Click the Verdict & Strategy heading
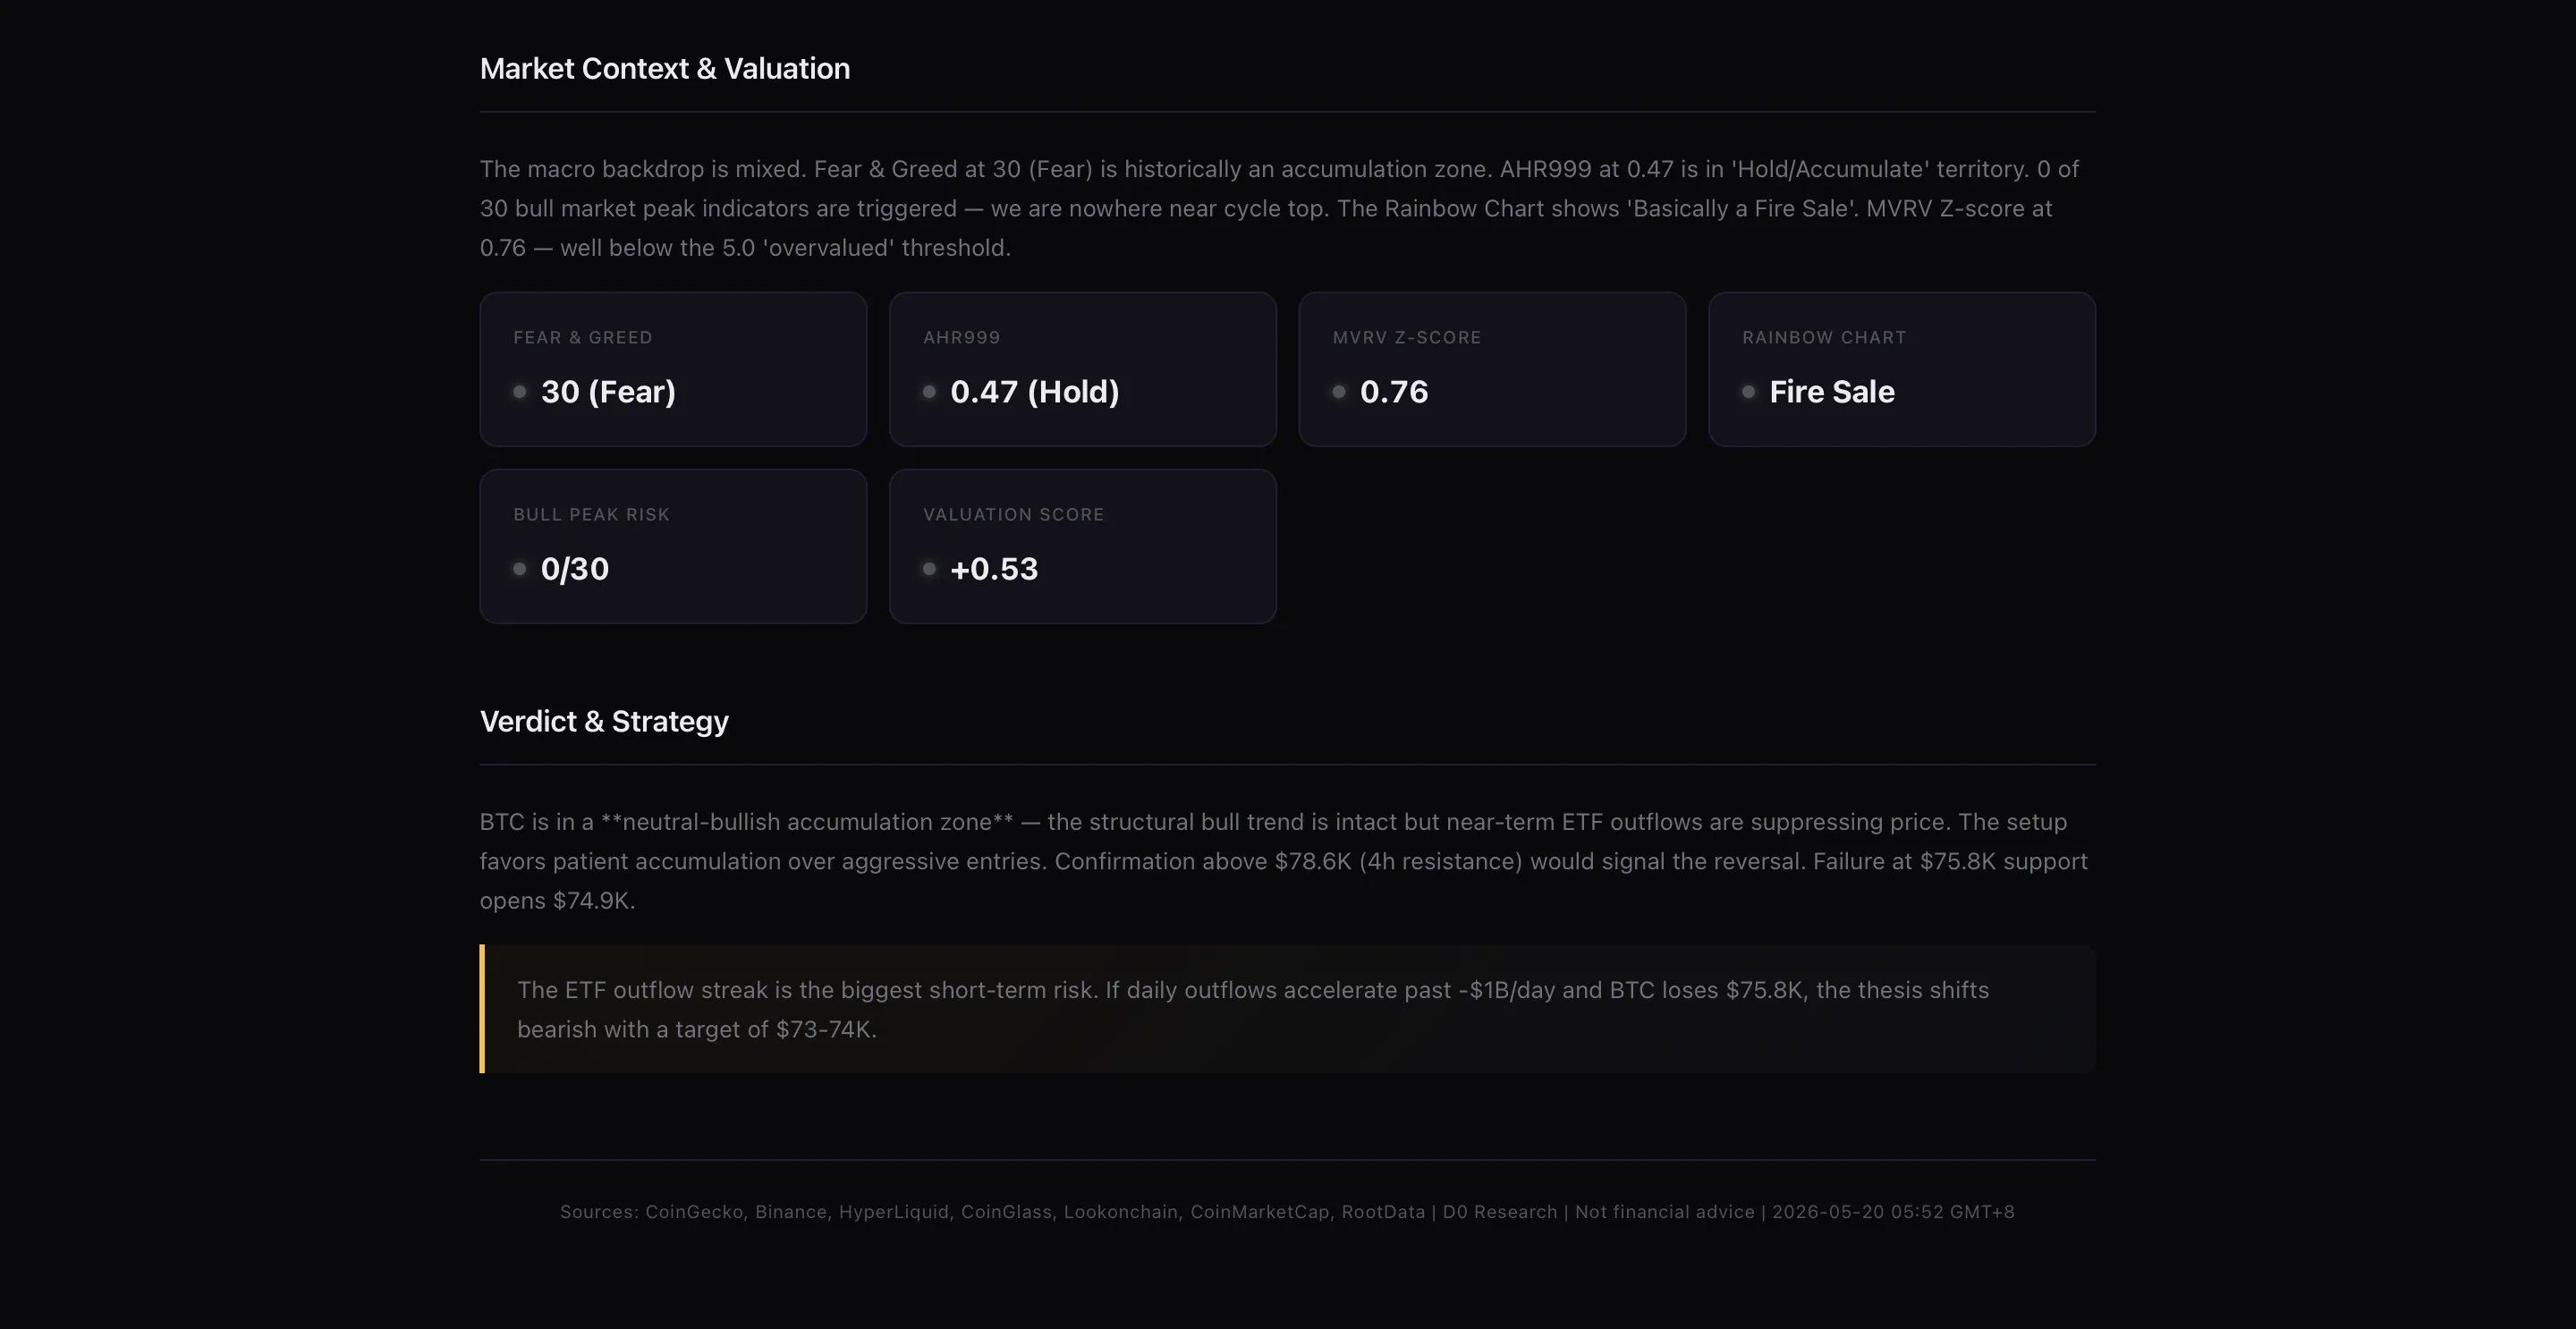 (604, 721)
